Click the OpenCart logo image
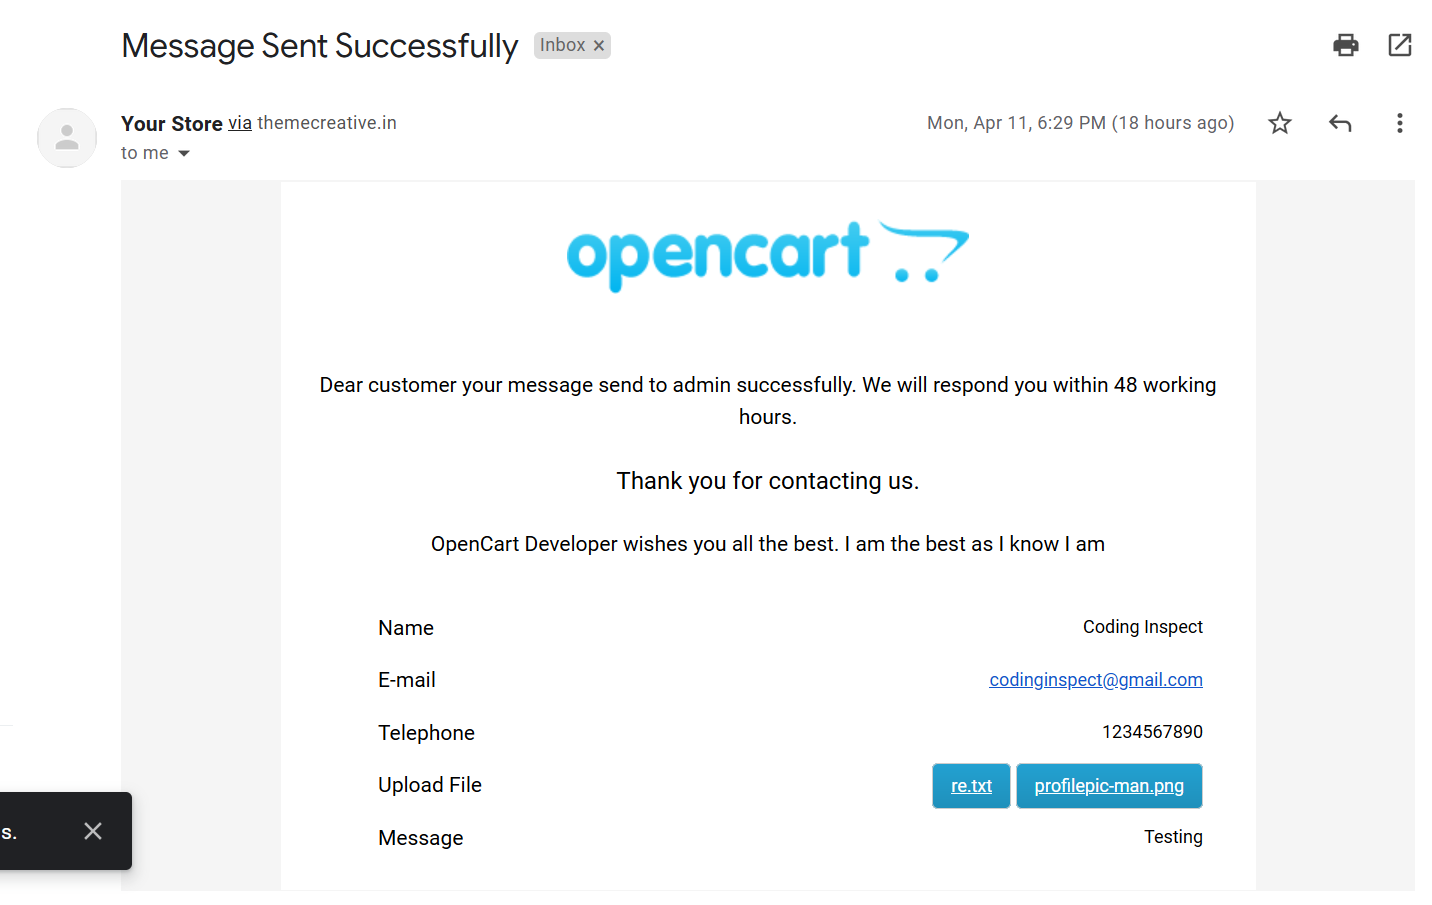This screenshot has width=1432, height=905. 767,255
